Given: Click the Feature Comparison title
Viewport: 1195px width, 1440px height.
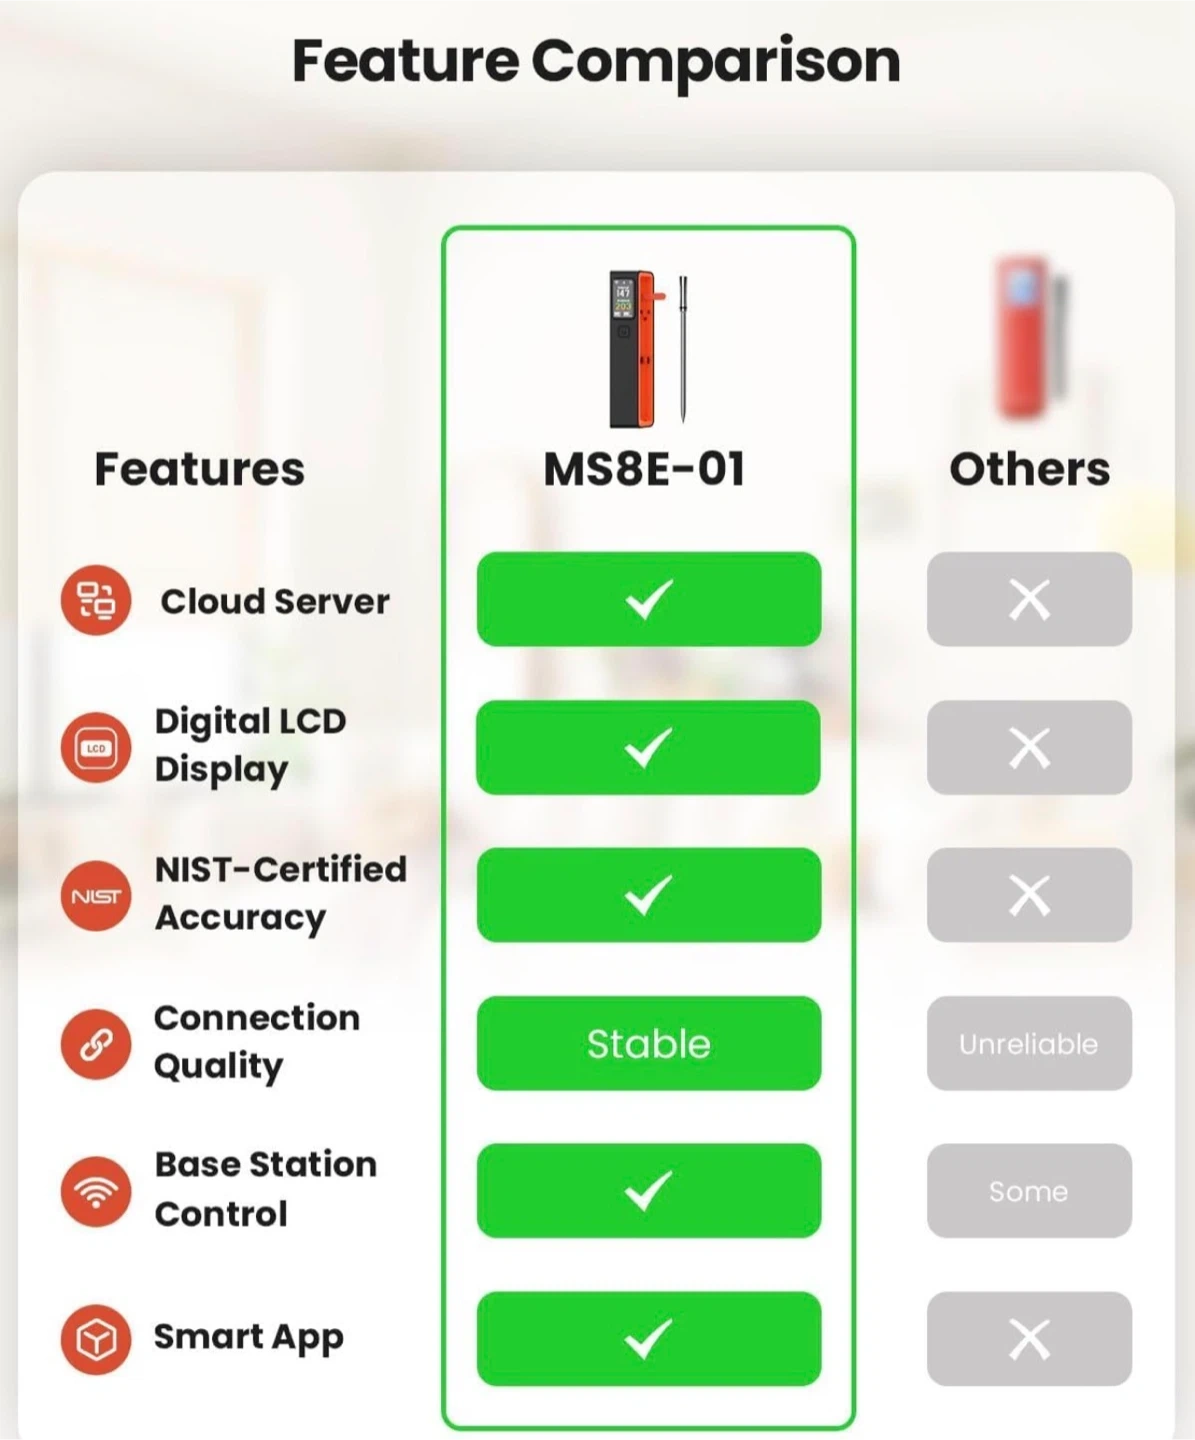Looking at the screenshot, I should tap(596, 62).
